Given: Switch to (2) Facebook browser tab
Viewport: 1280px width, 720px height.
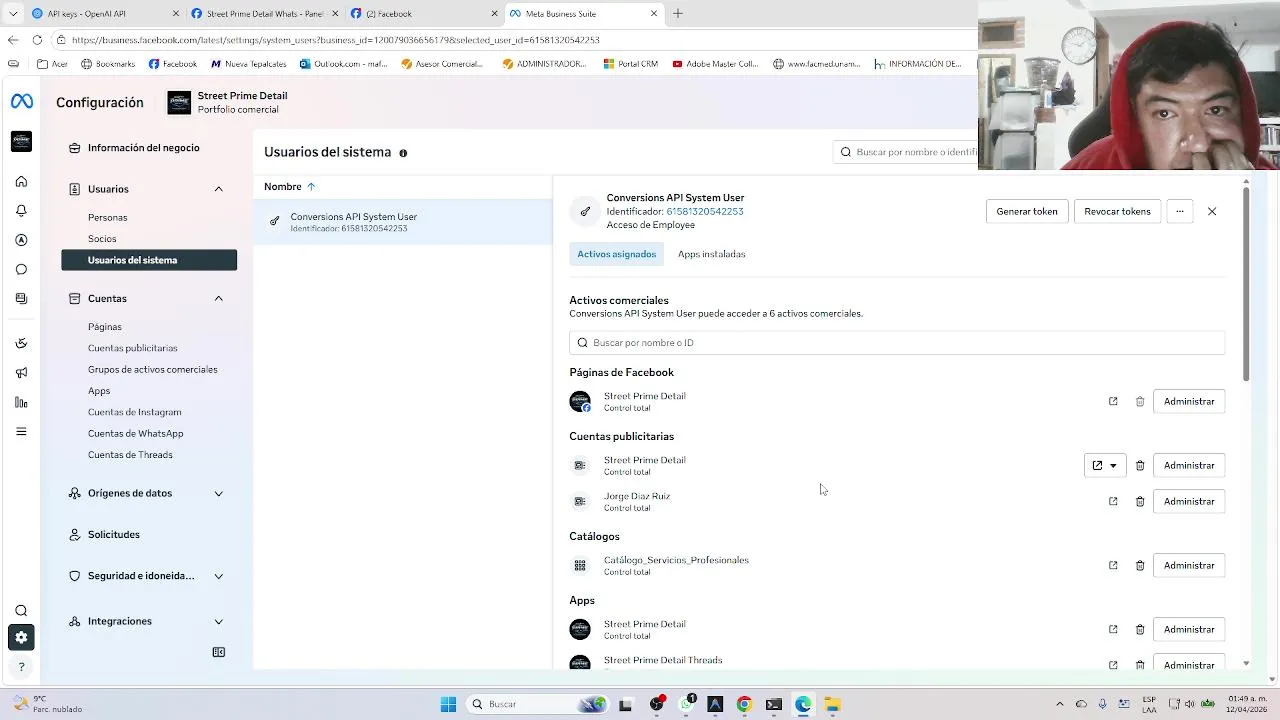Looking at the screenshot, I should (423, 14).
